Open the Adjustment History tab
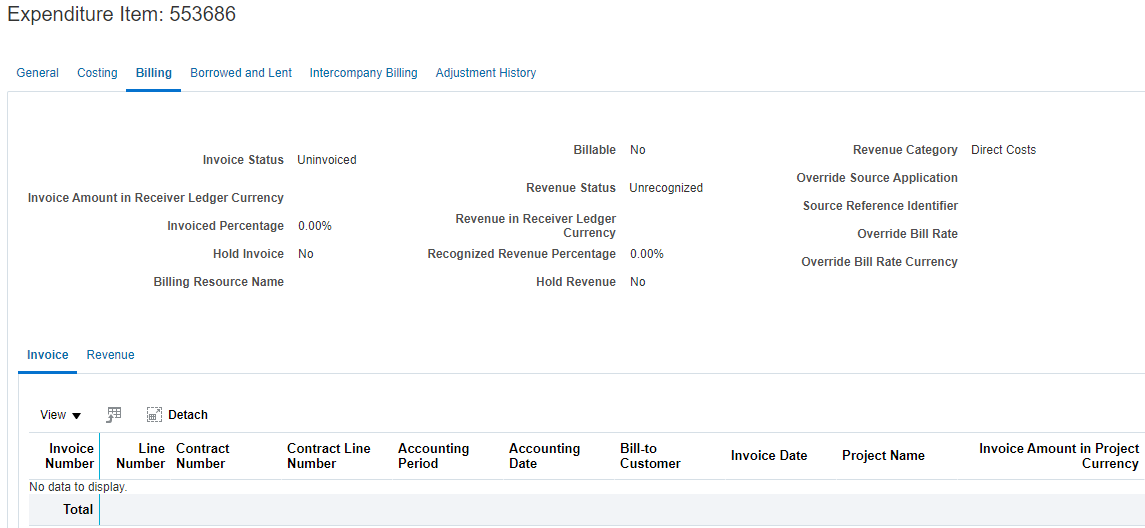The height and width of the screenshot is (528, 1145). pyautogui.click(x=486, y=73)
